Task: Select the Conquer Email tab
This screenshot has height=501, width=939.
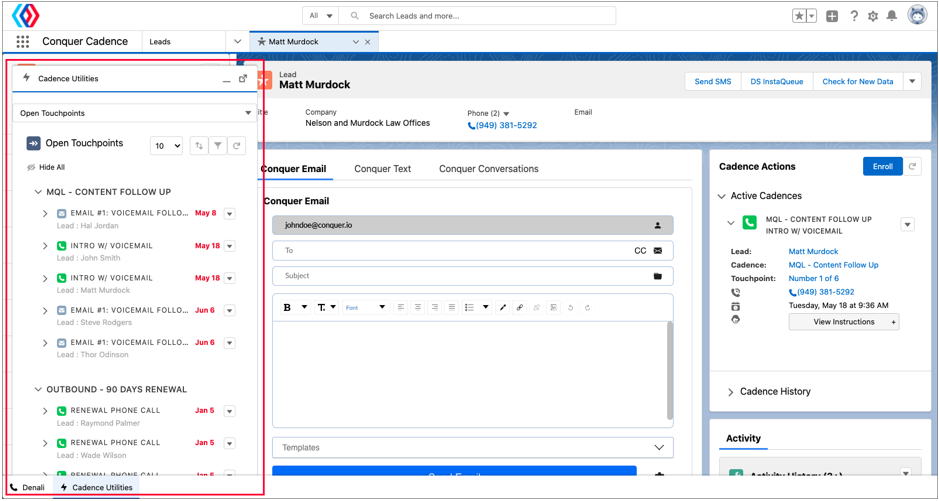Action: tap(293, 169)
